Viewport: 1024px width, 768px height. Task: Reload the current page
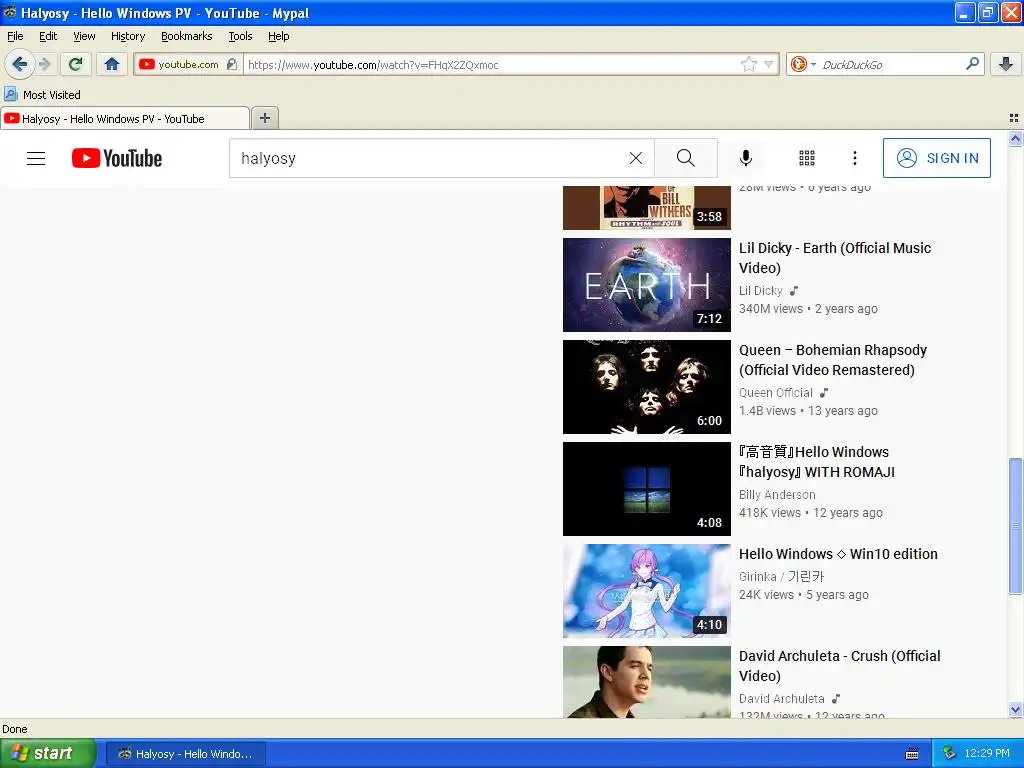pyautogui.click(x=76, y=64)
